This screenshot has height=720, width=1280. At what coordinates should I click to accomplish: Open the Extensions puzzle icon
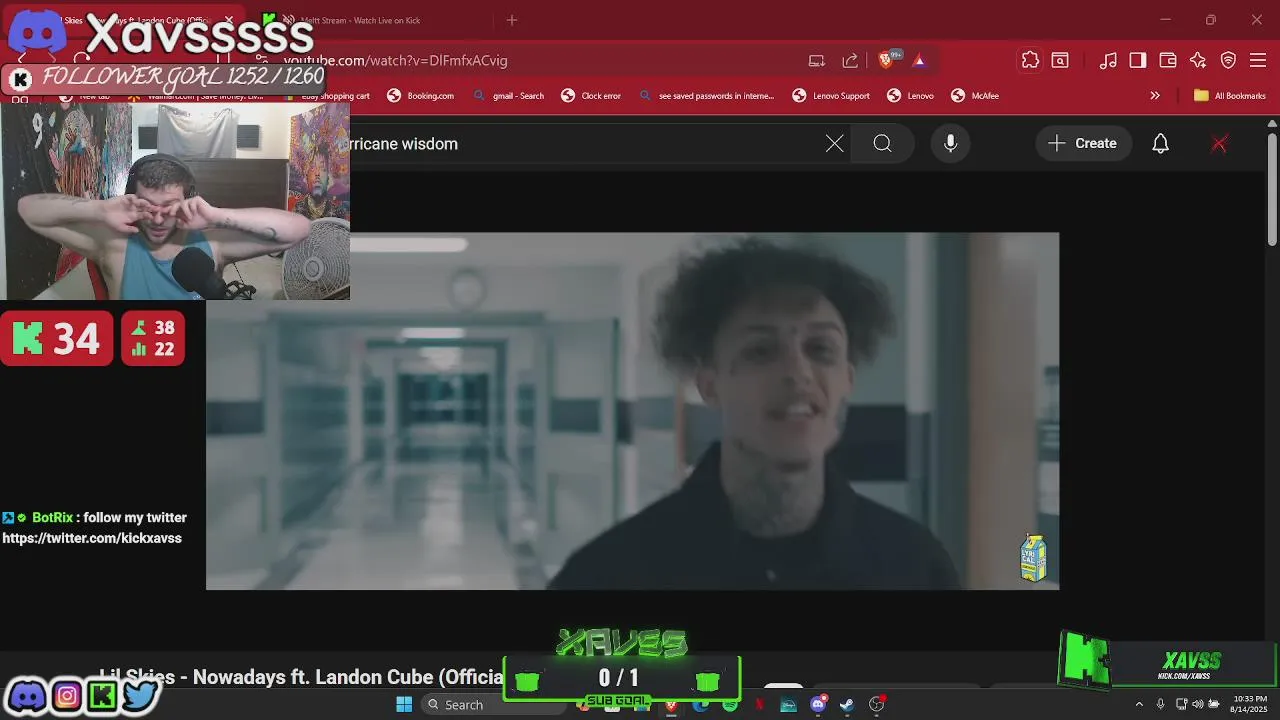(x=1030, y=60)
